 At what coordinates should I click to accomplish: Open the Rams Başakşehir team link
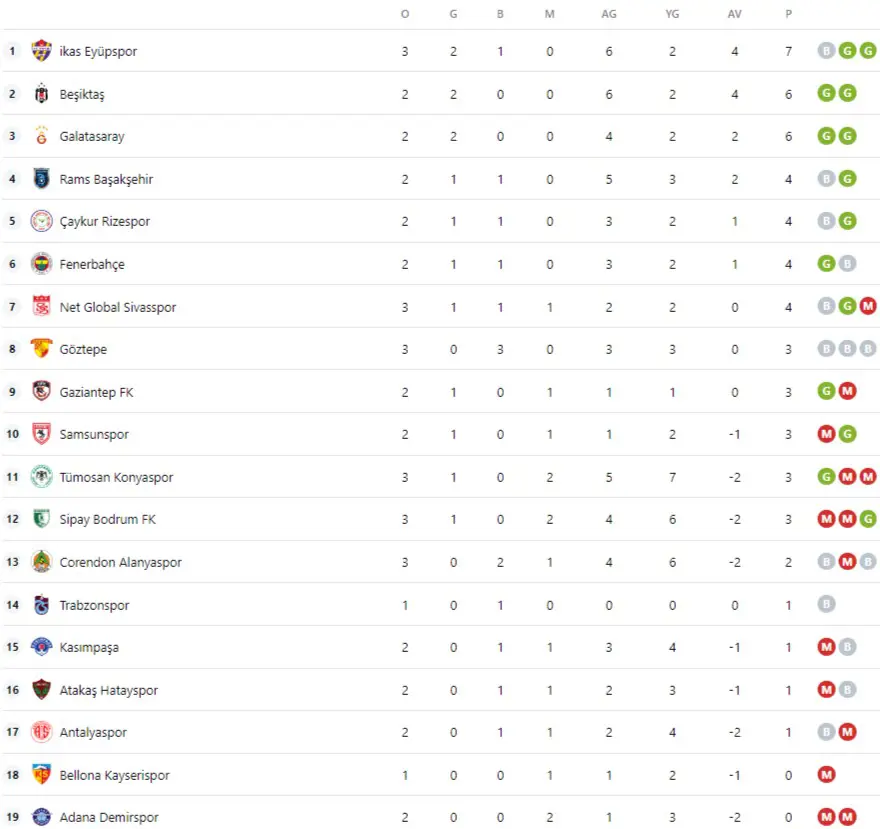[x=106, y=179]
